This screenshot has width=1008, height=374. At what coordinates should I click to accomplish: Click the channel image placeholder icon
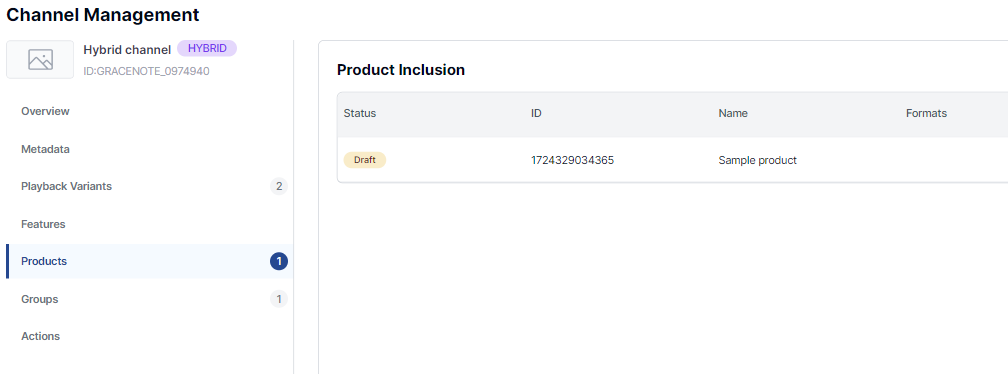pos(40,60)
